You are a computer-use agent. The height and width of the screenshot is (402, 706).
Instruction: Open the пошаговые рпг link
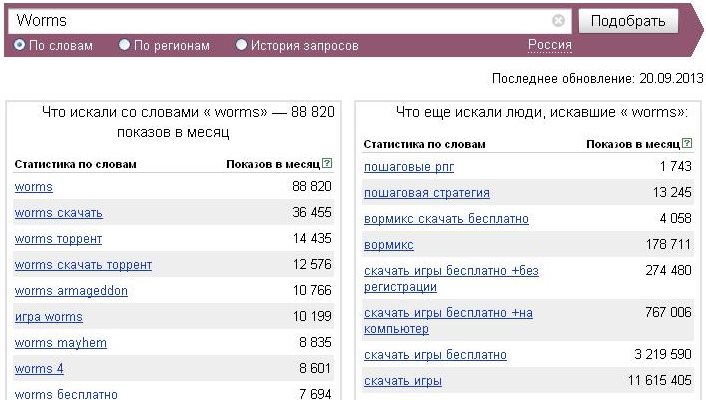point(409,167)
